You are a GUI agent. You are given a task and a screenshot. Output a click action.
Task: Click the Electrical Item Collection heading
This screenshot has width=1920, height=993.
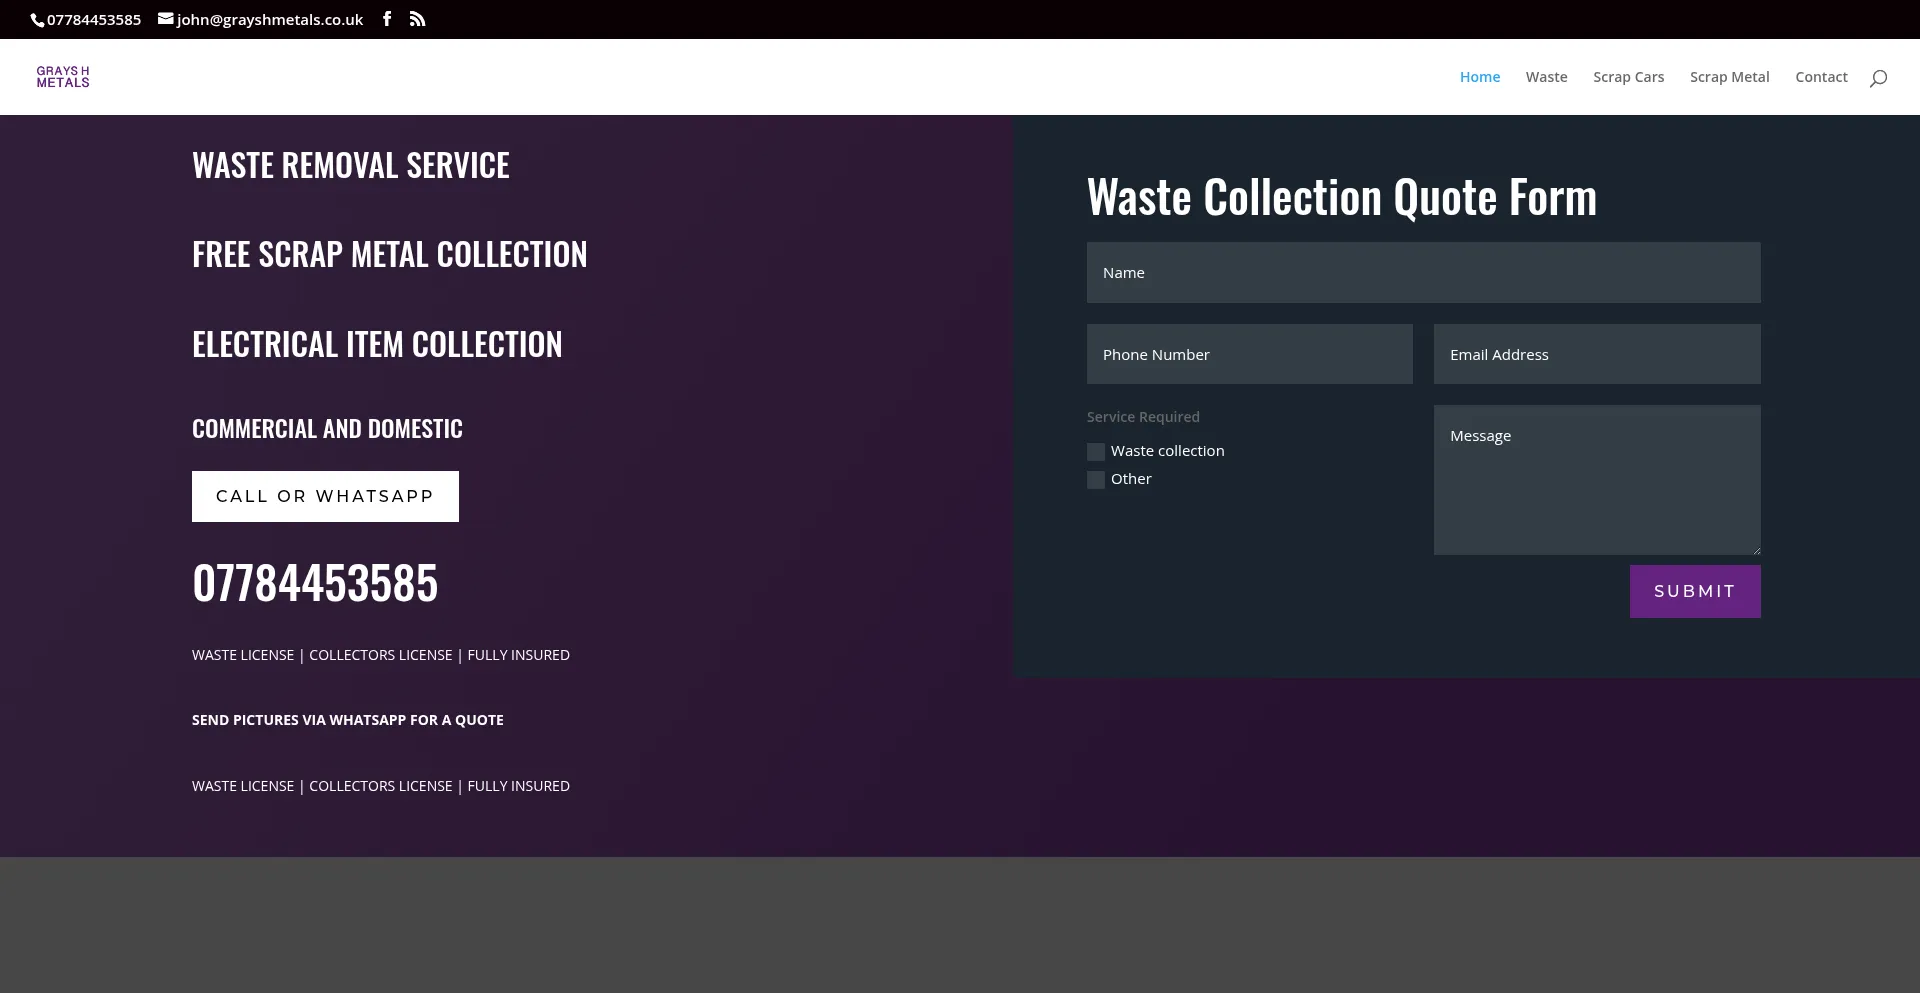click(377, 344)
